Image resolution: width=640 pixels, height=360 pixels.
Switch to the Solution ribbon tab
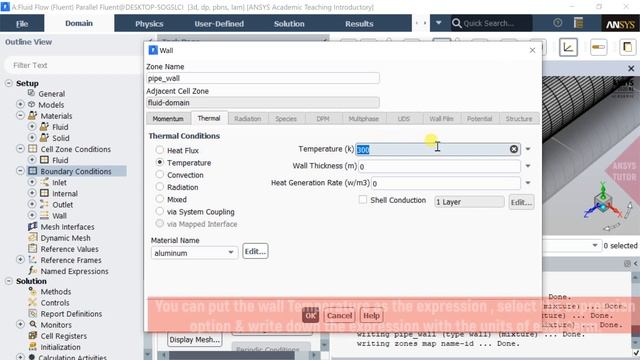pyautogui.click(x=289, y=24)
